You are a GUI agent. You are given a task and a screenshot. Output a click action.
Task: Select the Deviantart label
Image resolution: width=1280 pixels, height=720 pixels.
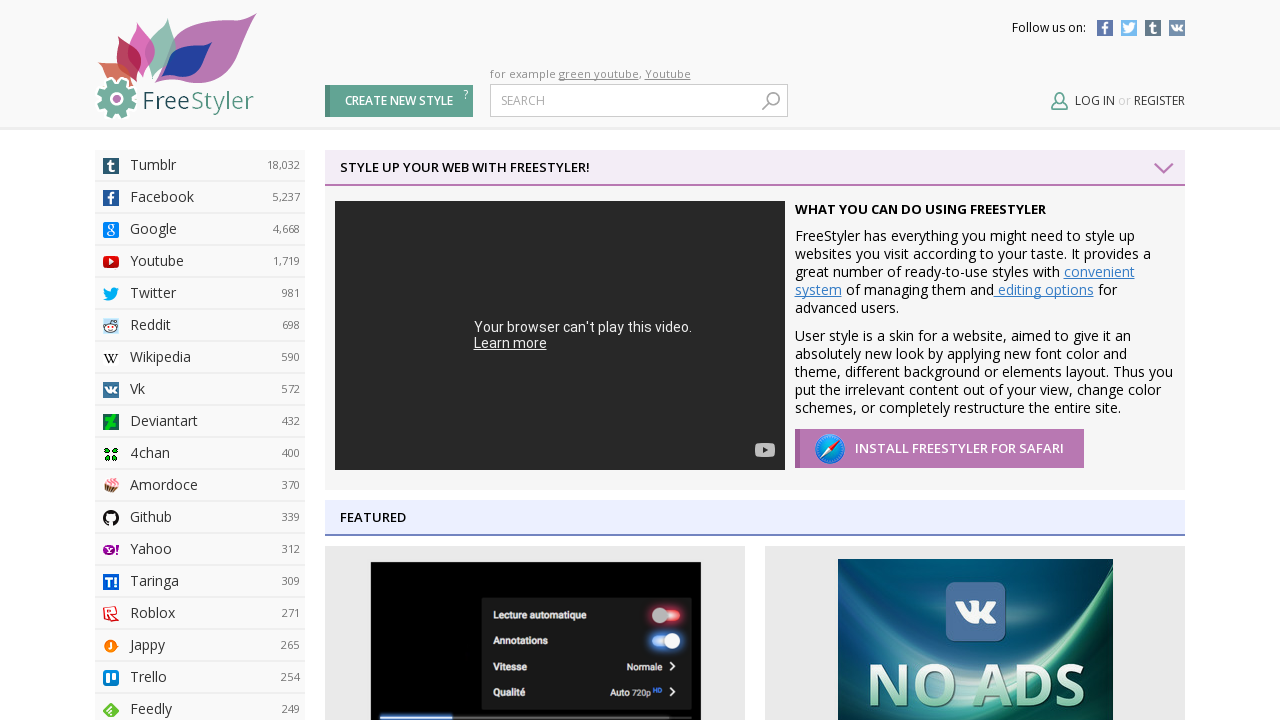pyautogui.click(x=164, y=422)
